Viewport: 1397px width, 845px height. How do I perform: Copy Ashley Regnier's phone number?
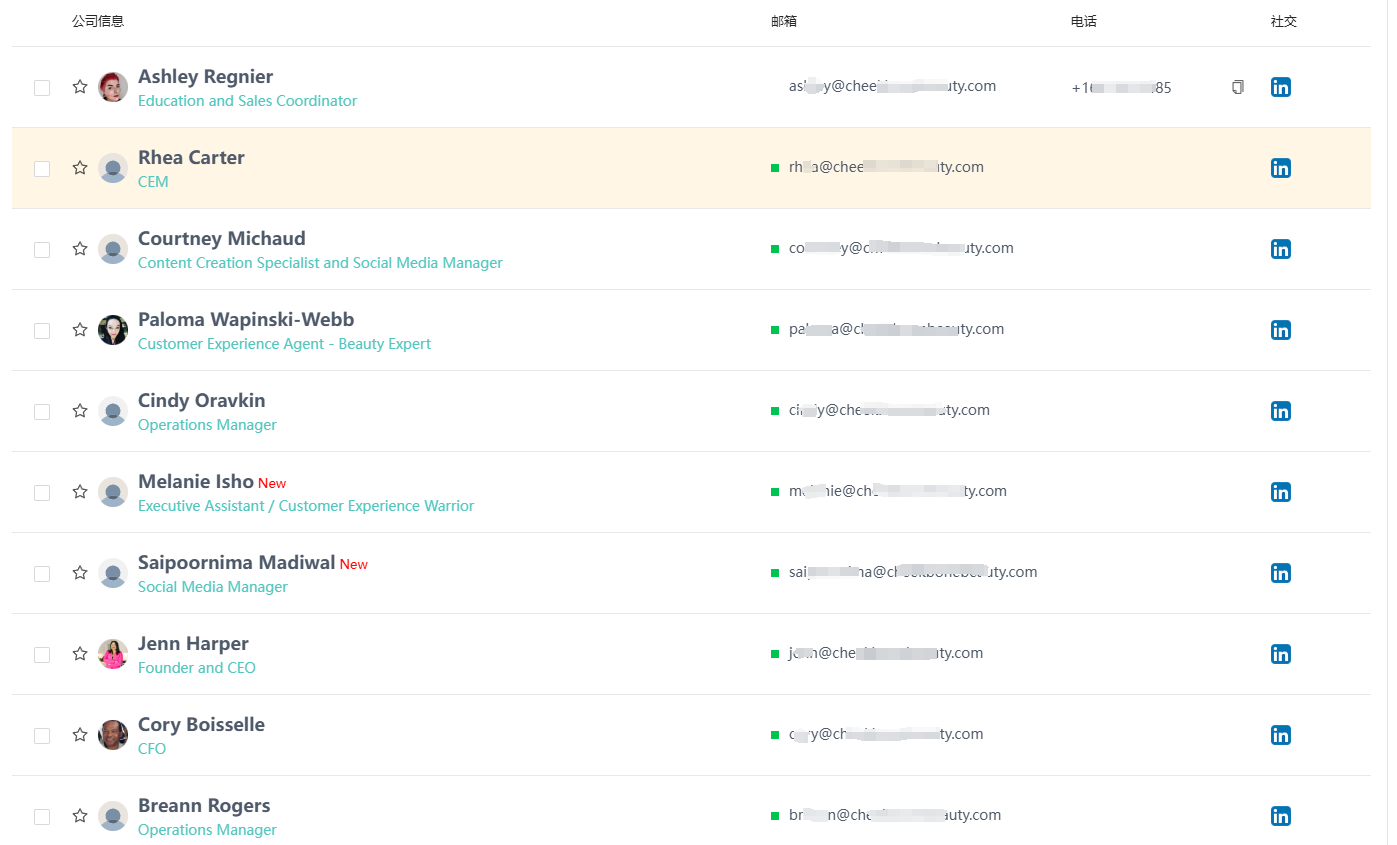(1238, 87)
